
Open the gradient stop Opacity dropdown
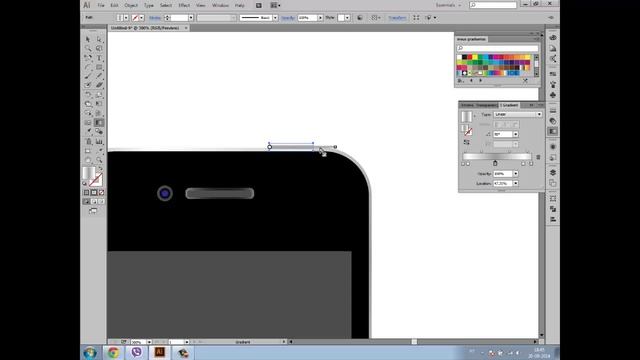[x=516, y=174]
